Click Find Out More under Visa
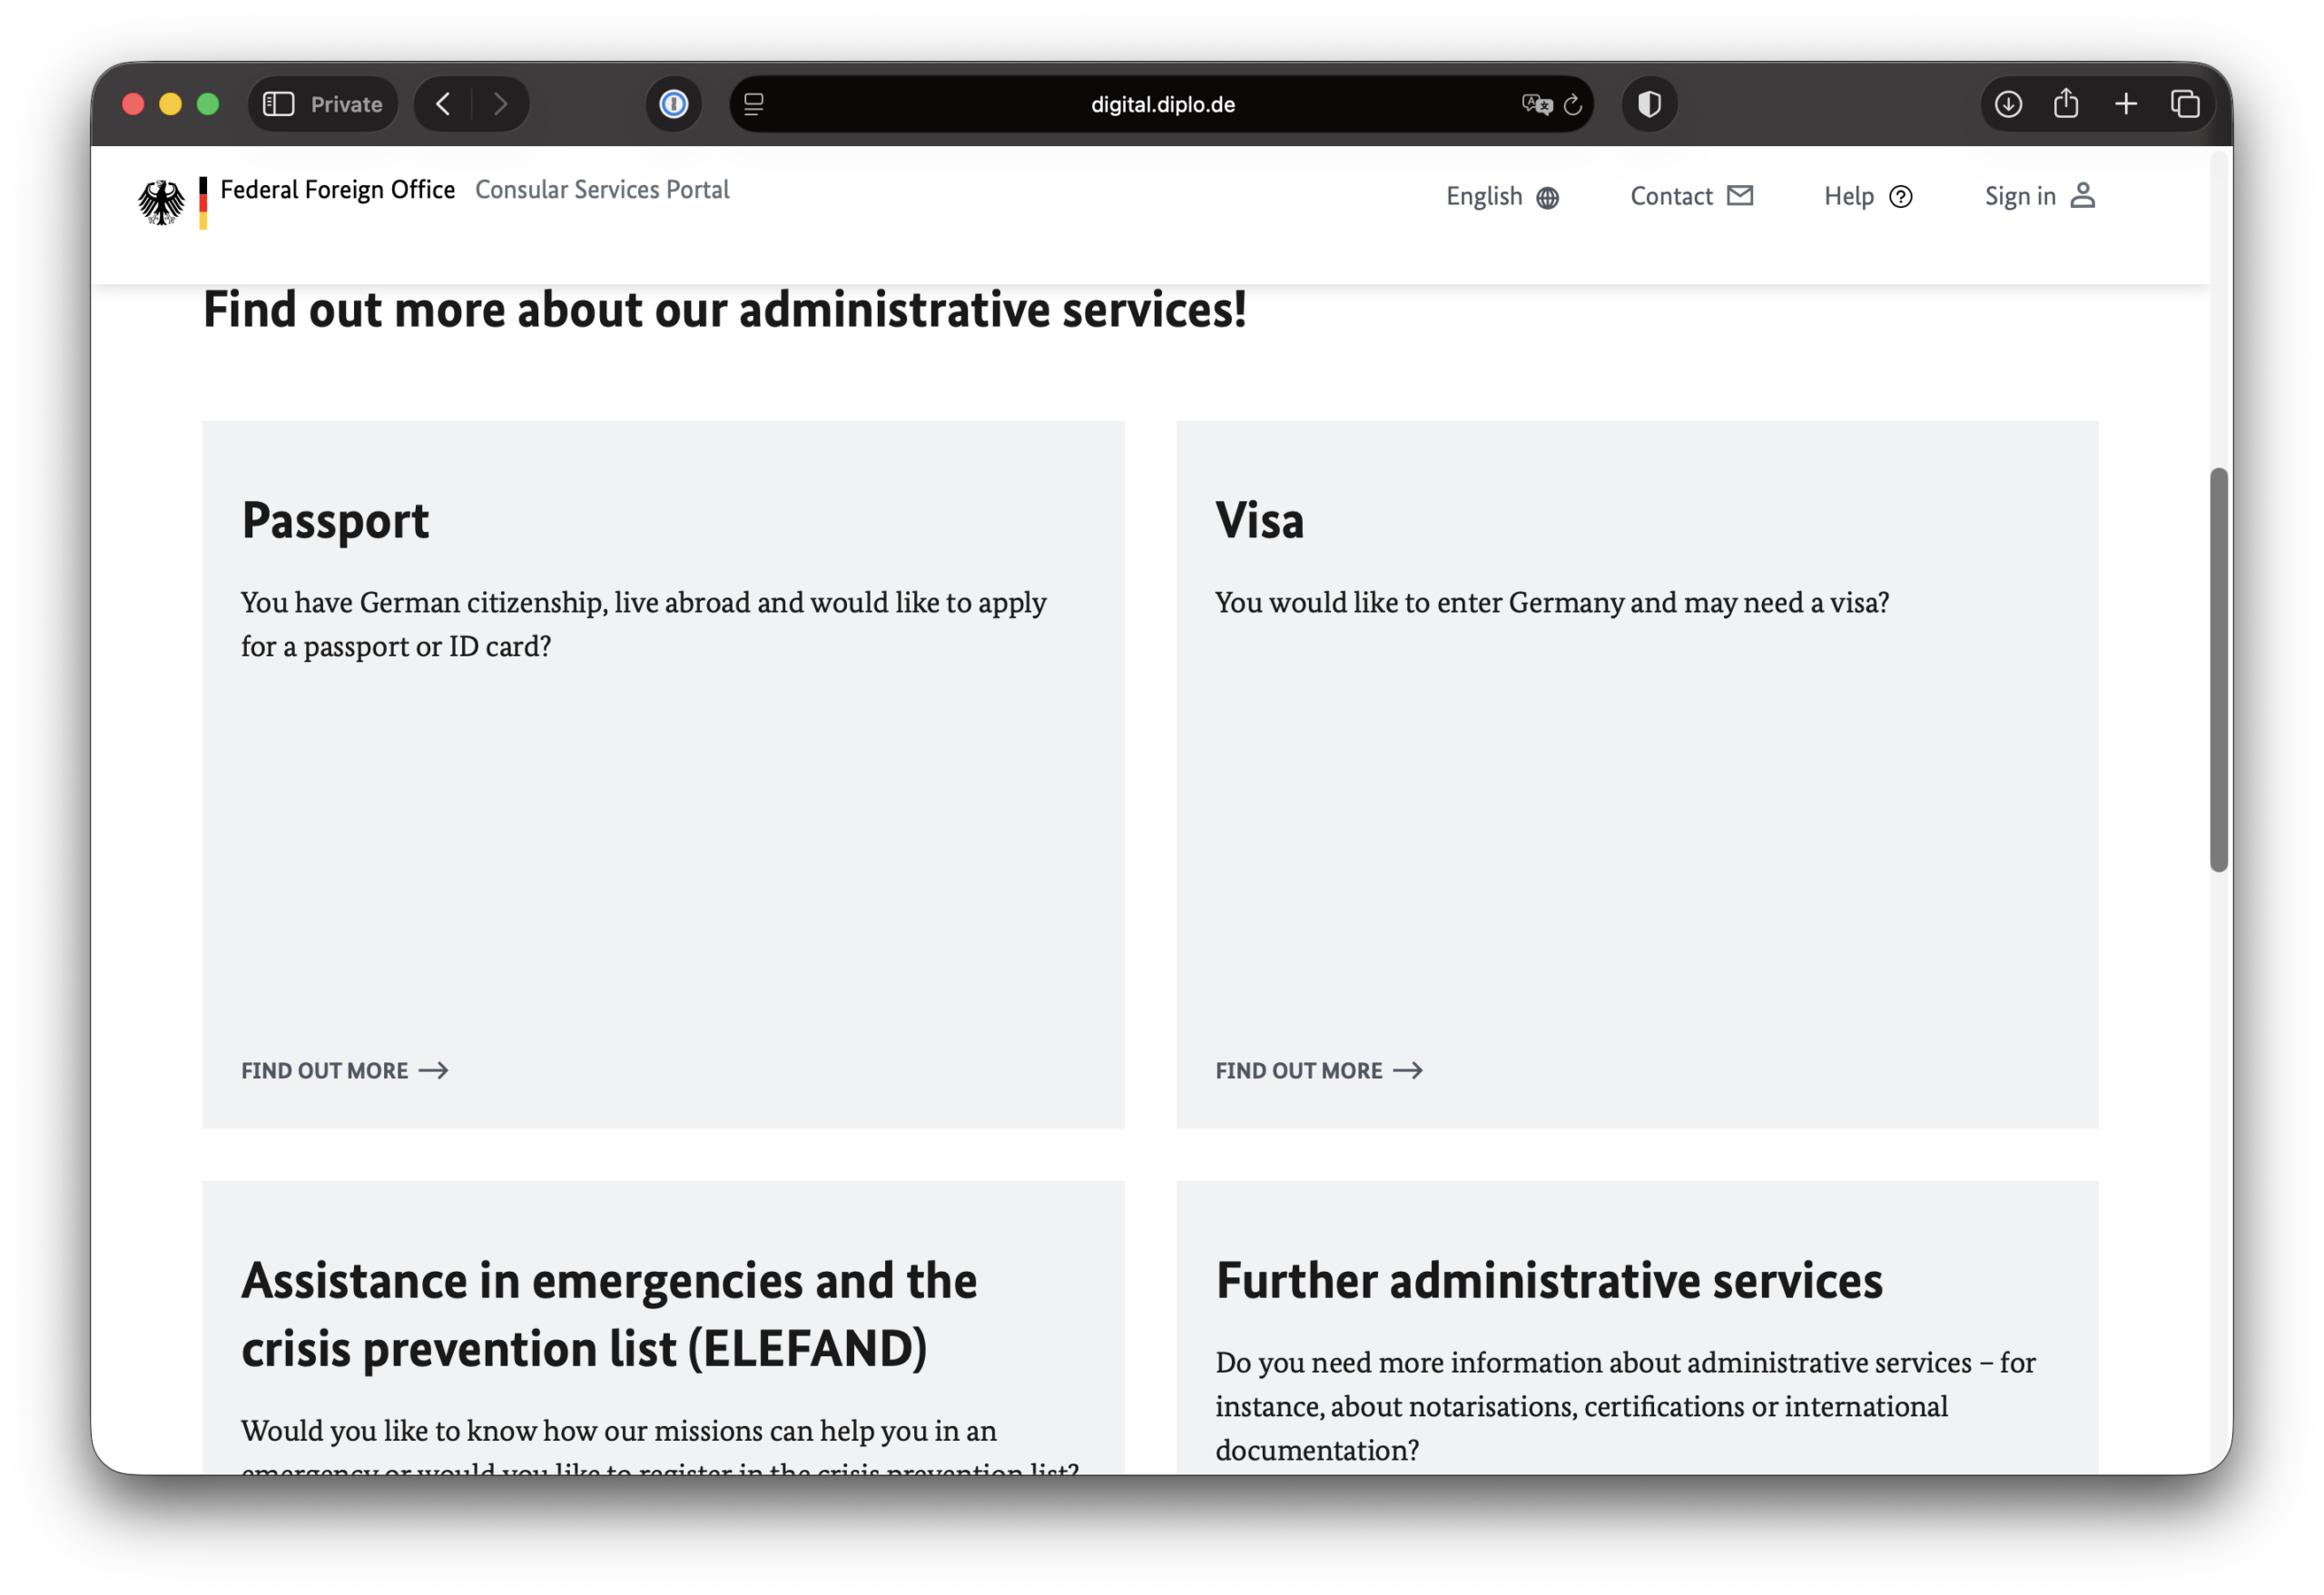The height and width of the screenshot is (1595, 2324). point(1318,1071)
